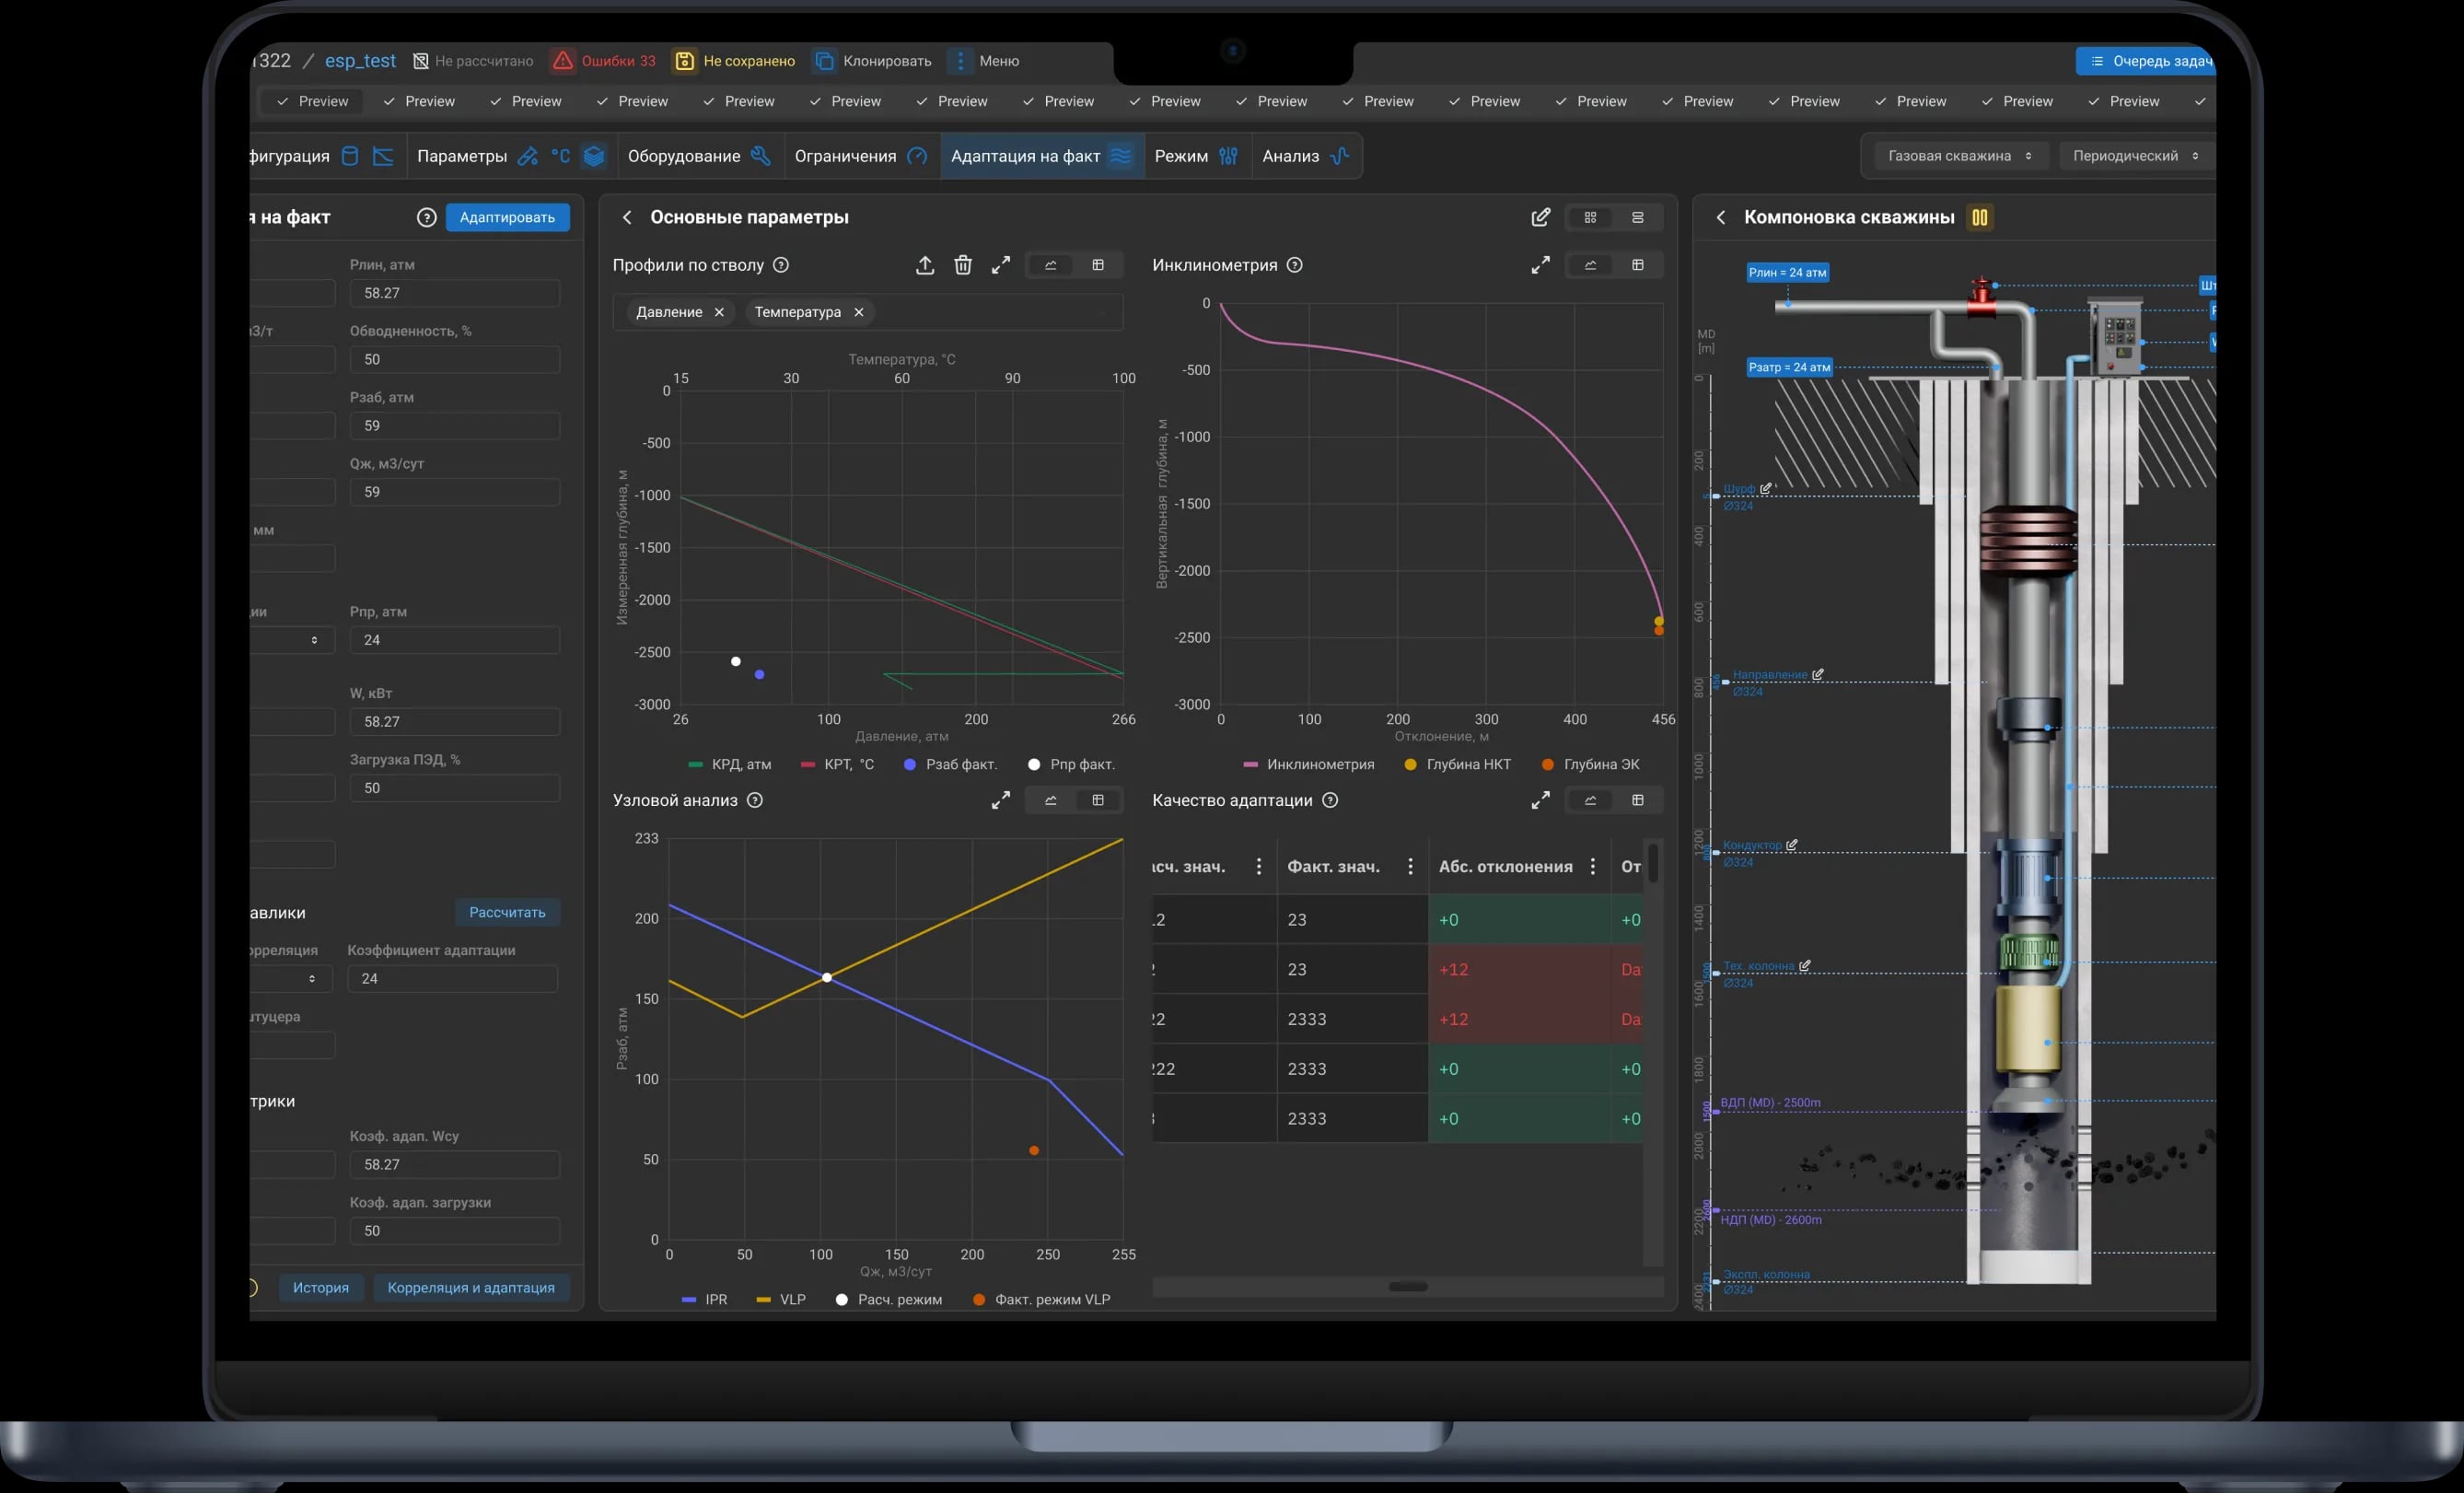This screenshot has width=2464, height=1493.
Task: Open dropdown left of Рпр, атм field
Action: coord(292,640)
